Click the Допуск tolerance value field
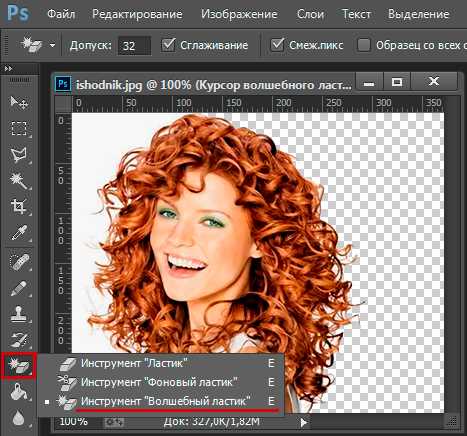467x436 pixels. tap(134, 45)
